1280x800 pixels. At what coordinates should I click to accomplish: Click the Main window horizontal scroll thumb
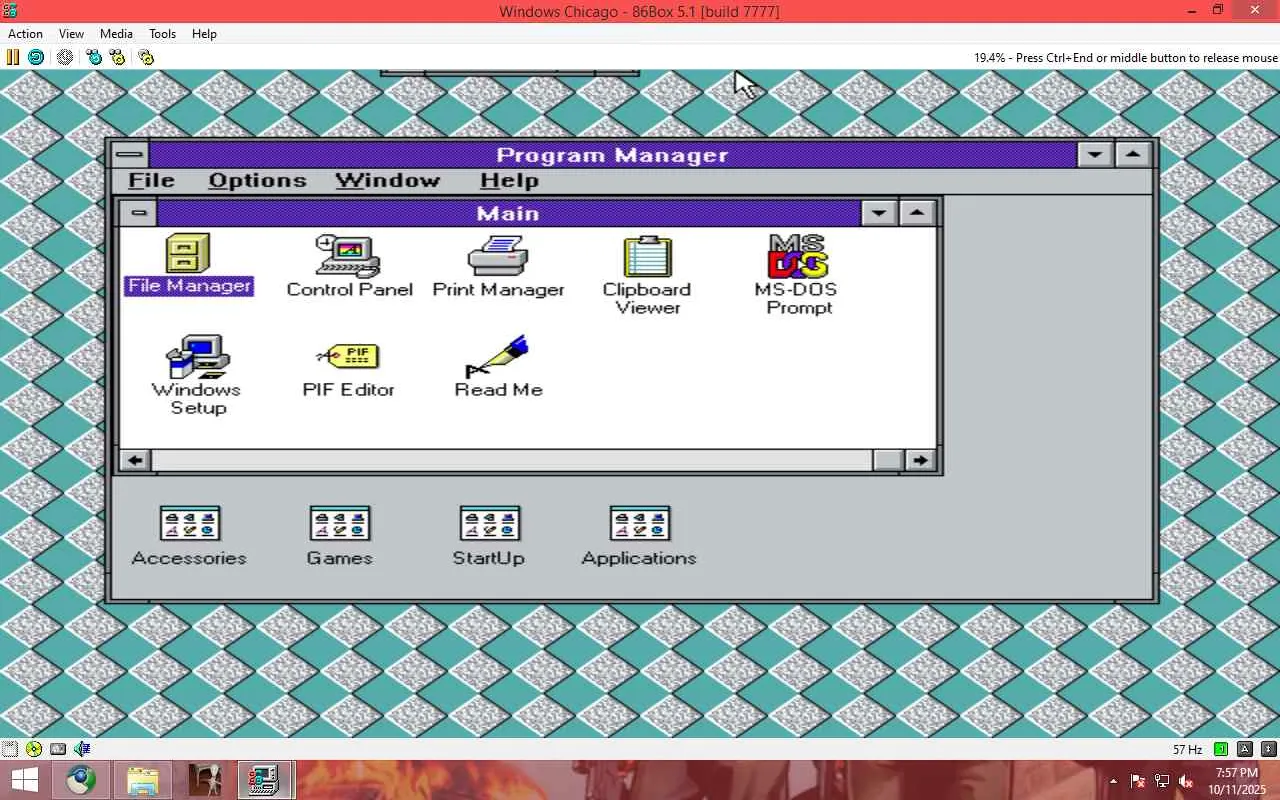[x=887, y=460]
